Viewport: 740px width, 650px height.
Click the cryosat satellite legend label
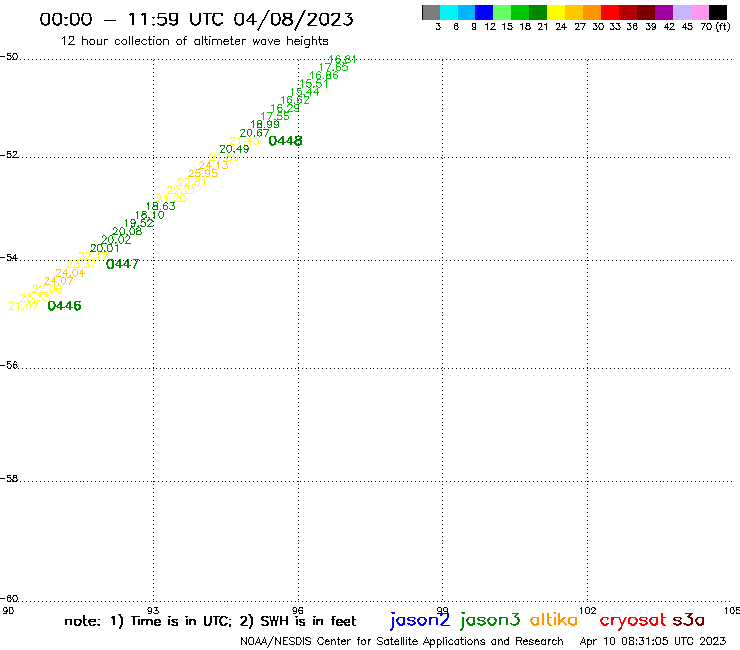point(633,621)
